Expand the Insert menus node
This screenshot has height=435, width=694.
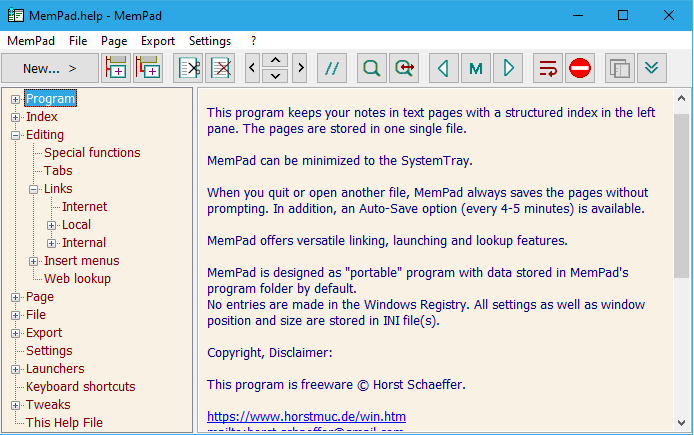[34, 262]
